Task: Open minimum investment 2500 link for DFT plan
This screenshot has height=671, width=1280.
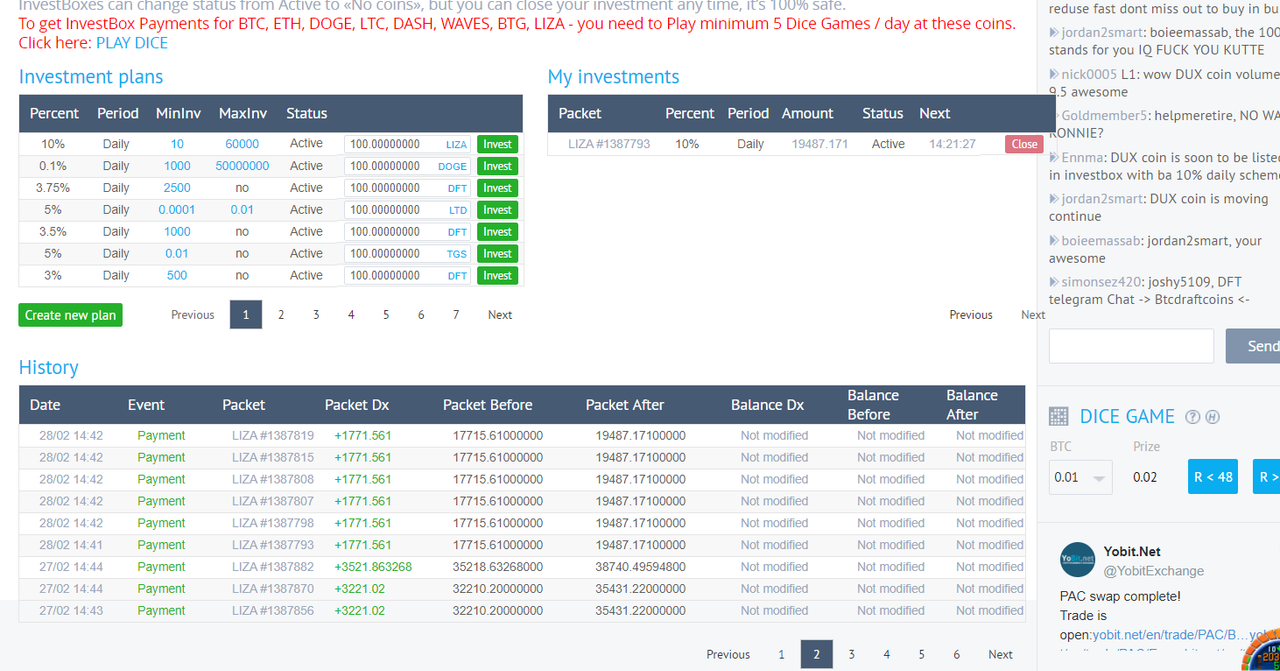Action: [177, 188]
